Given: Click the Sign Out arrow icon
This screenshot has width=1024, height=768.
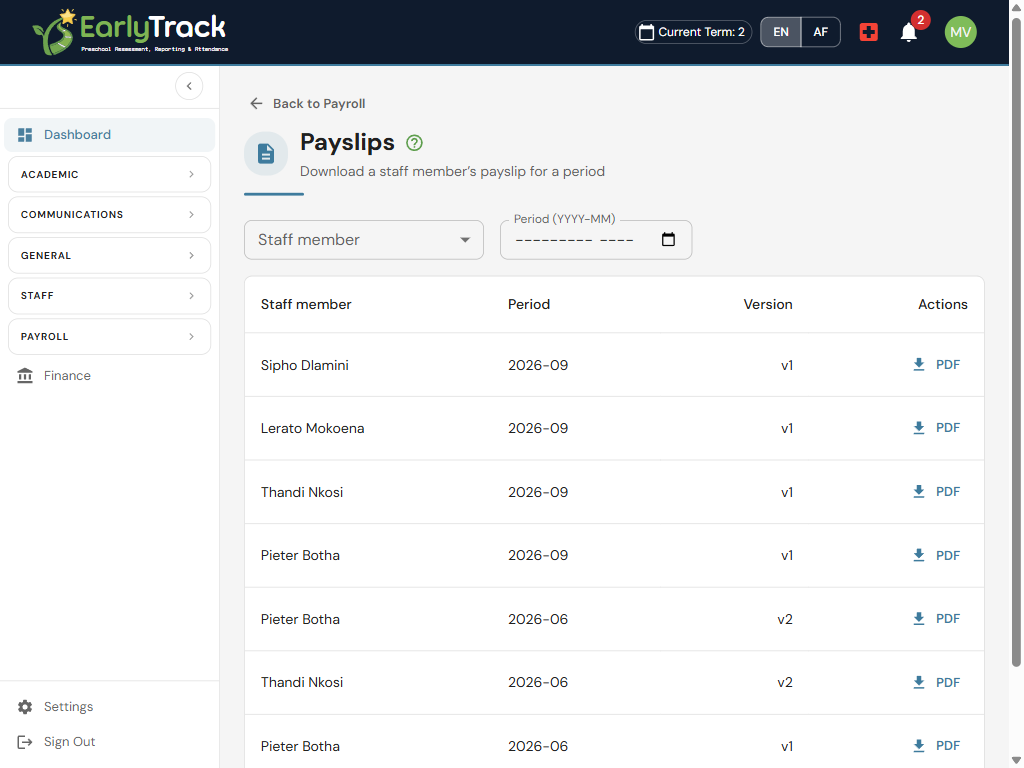Looking at the screenshot, I should [25, 742].
